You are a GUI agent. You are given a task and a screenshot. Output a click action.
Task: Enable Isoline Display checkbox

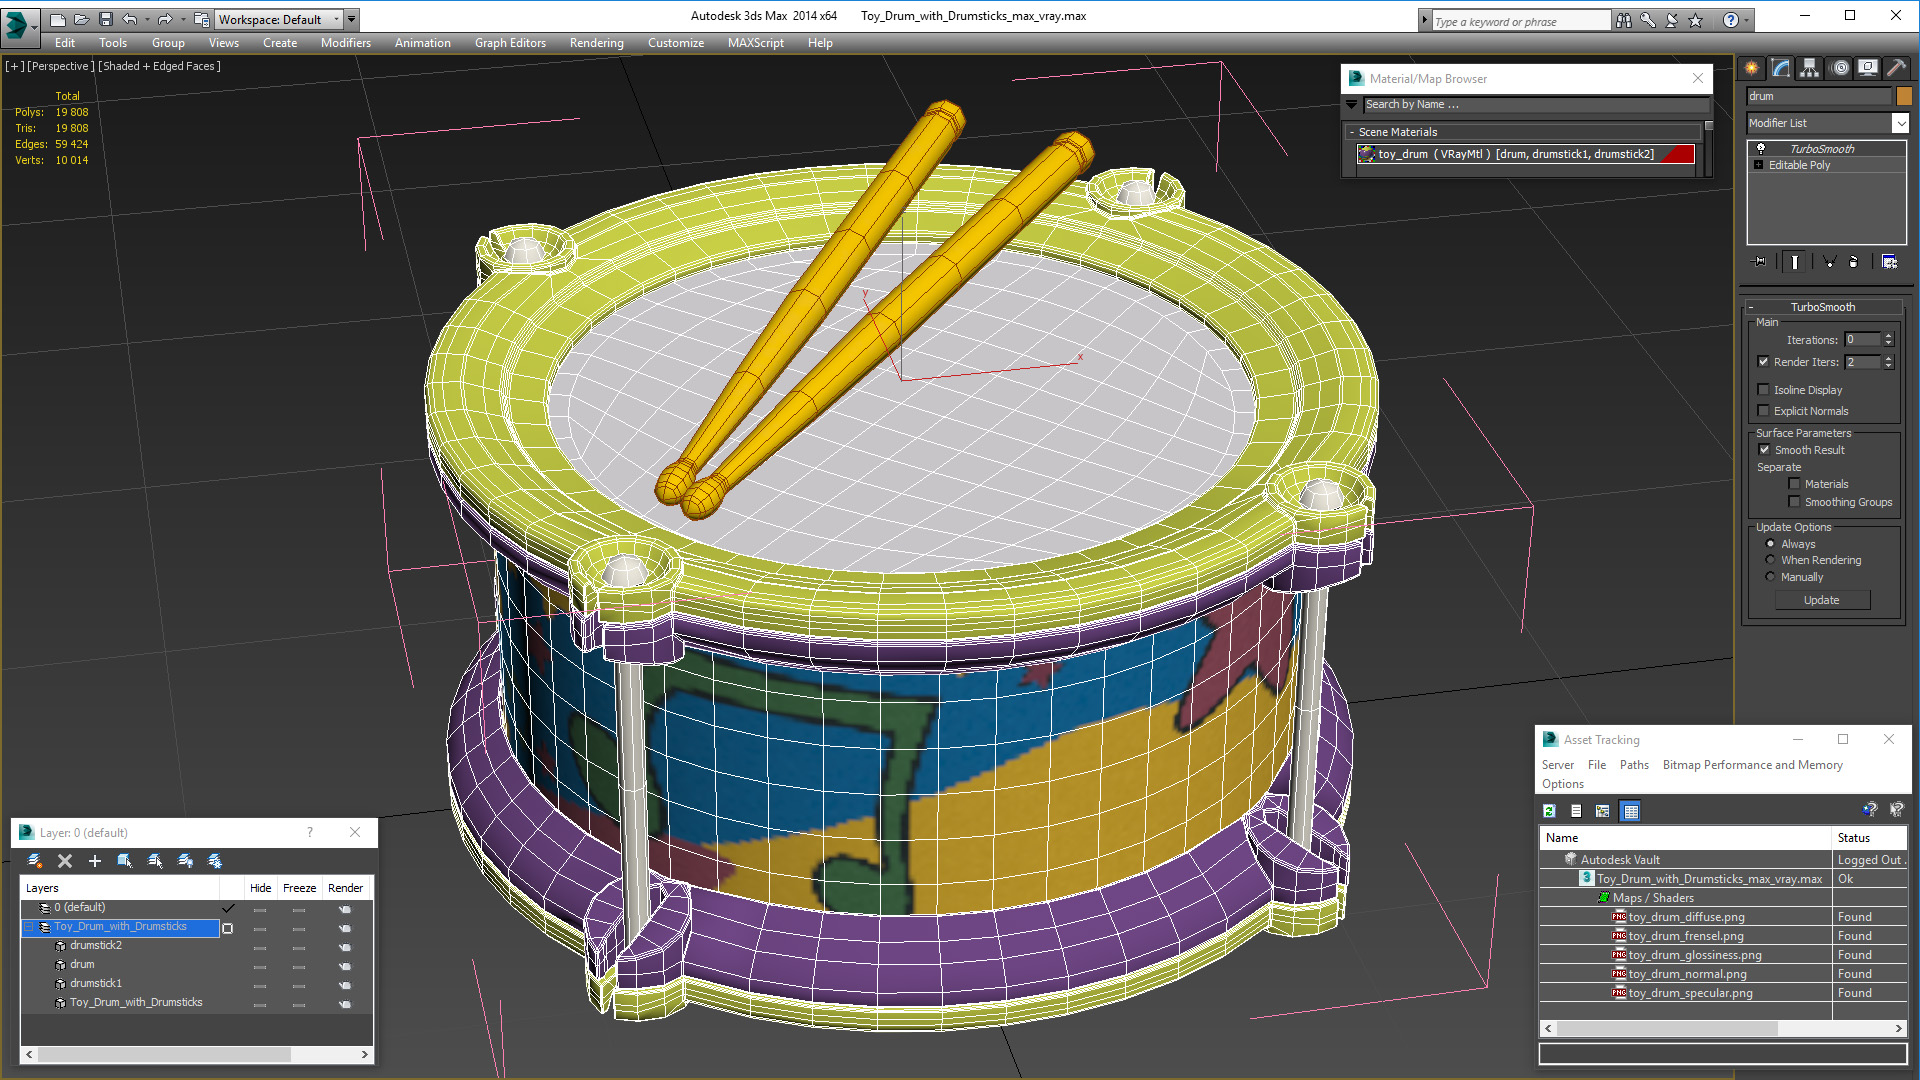pos(1764,390)
